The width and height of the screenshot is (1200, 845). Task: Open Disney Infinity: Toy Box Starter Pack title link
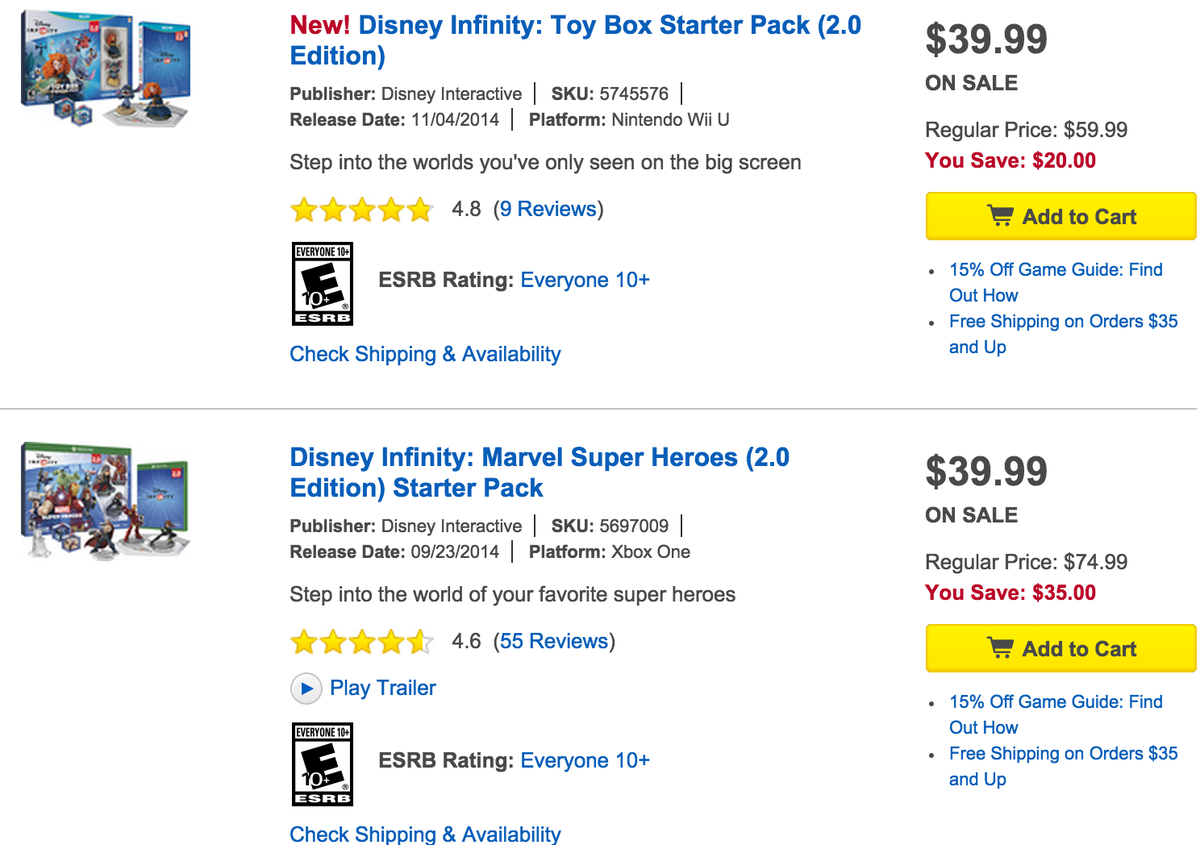coord(575,40)
